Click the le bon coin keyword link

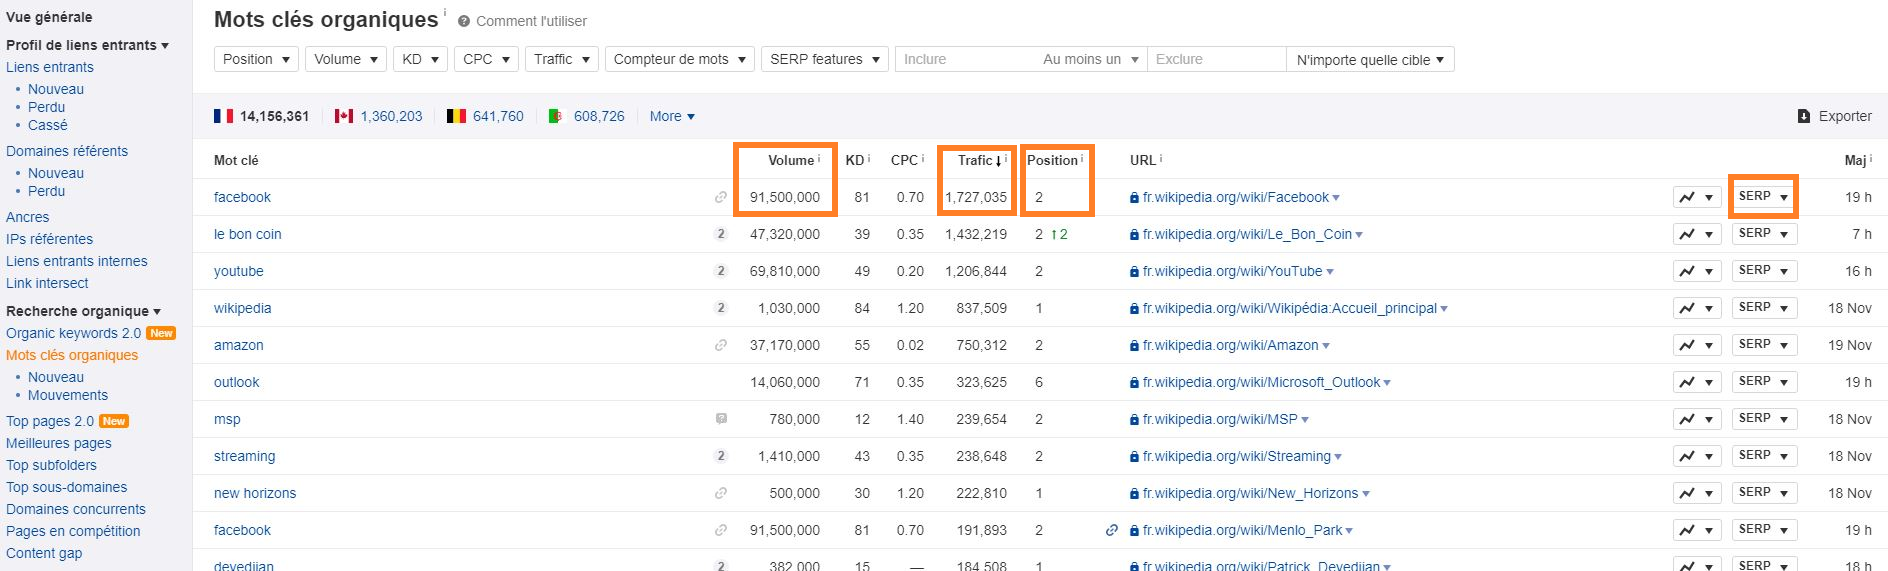click(248, 234)
